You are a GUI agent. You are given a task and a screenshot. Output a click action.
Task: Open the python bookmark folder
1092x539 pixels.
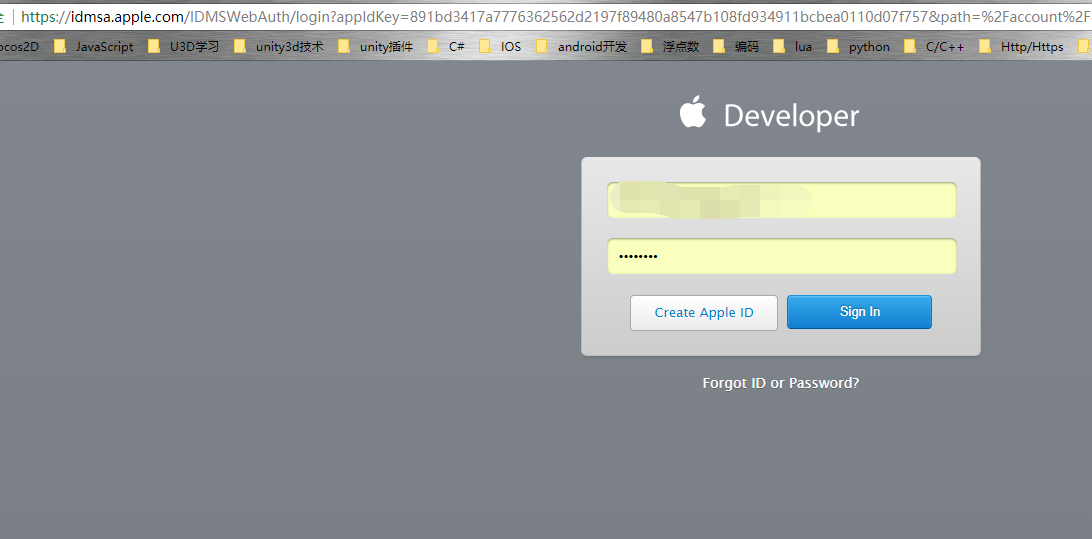[x=859, y=47]
